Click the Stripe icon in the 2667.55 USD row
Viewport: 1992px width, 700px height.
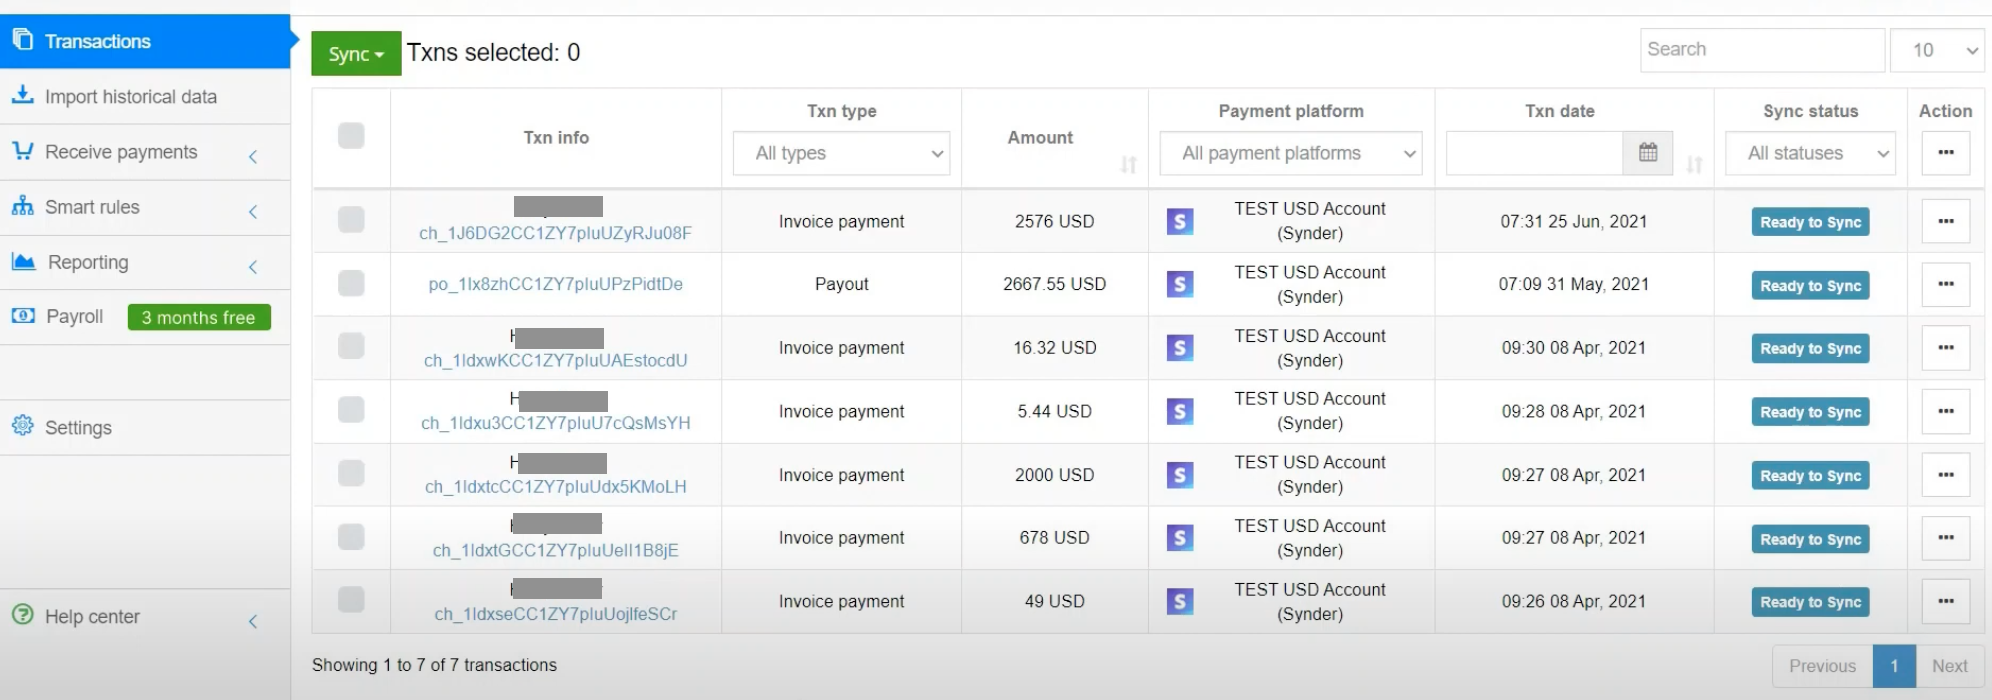(1180, 284)
